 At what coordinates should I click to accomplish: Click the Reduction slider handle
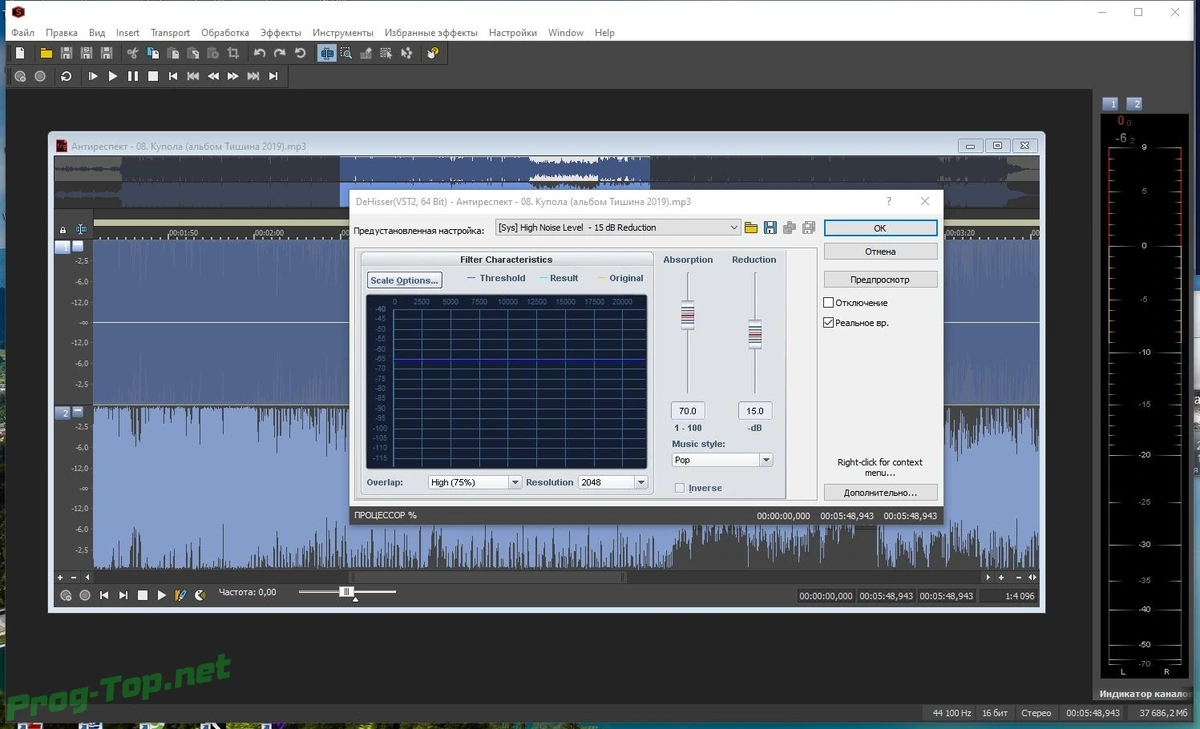[755, 334]
